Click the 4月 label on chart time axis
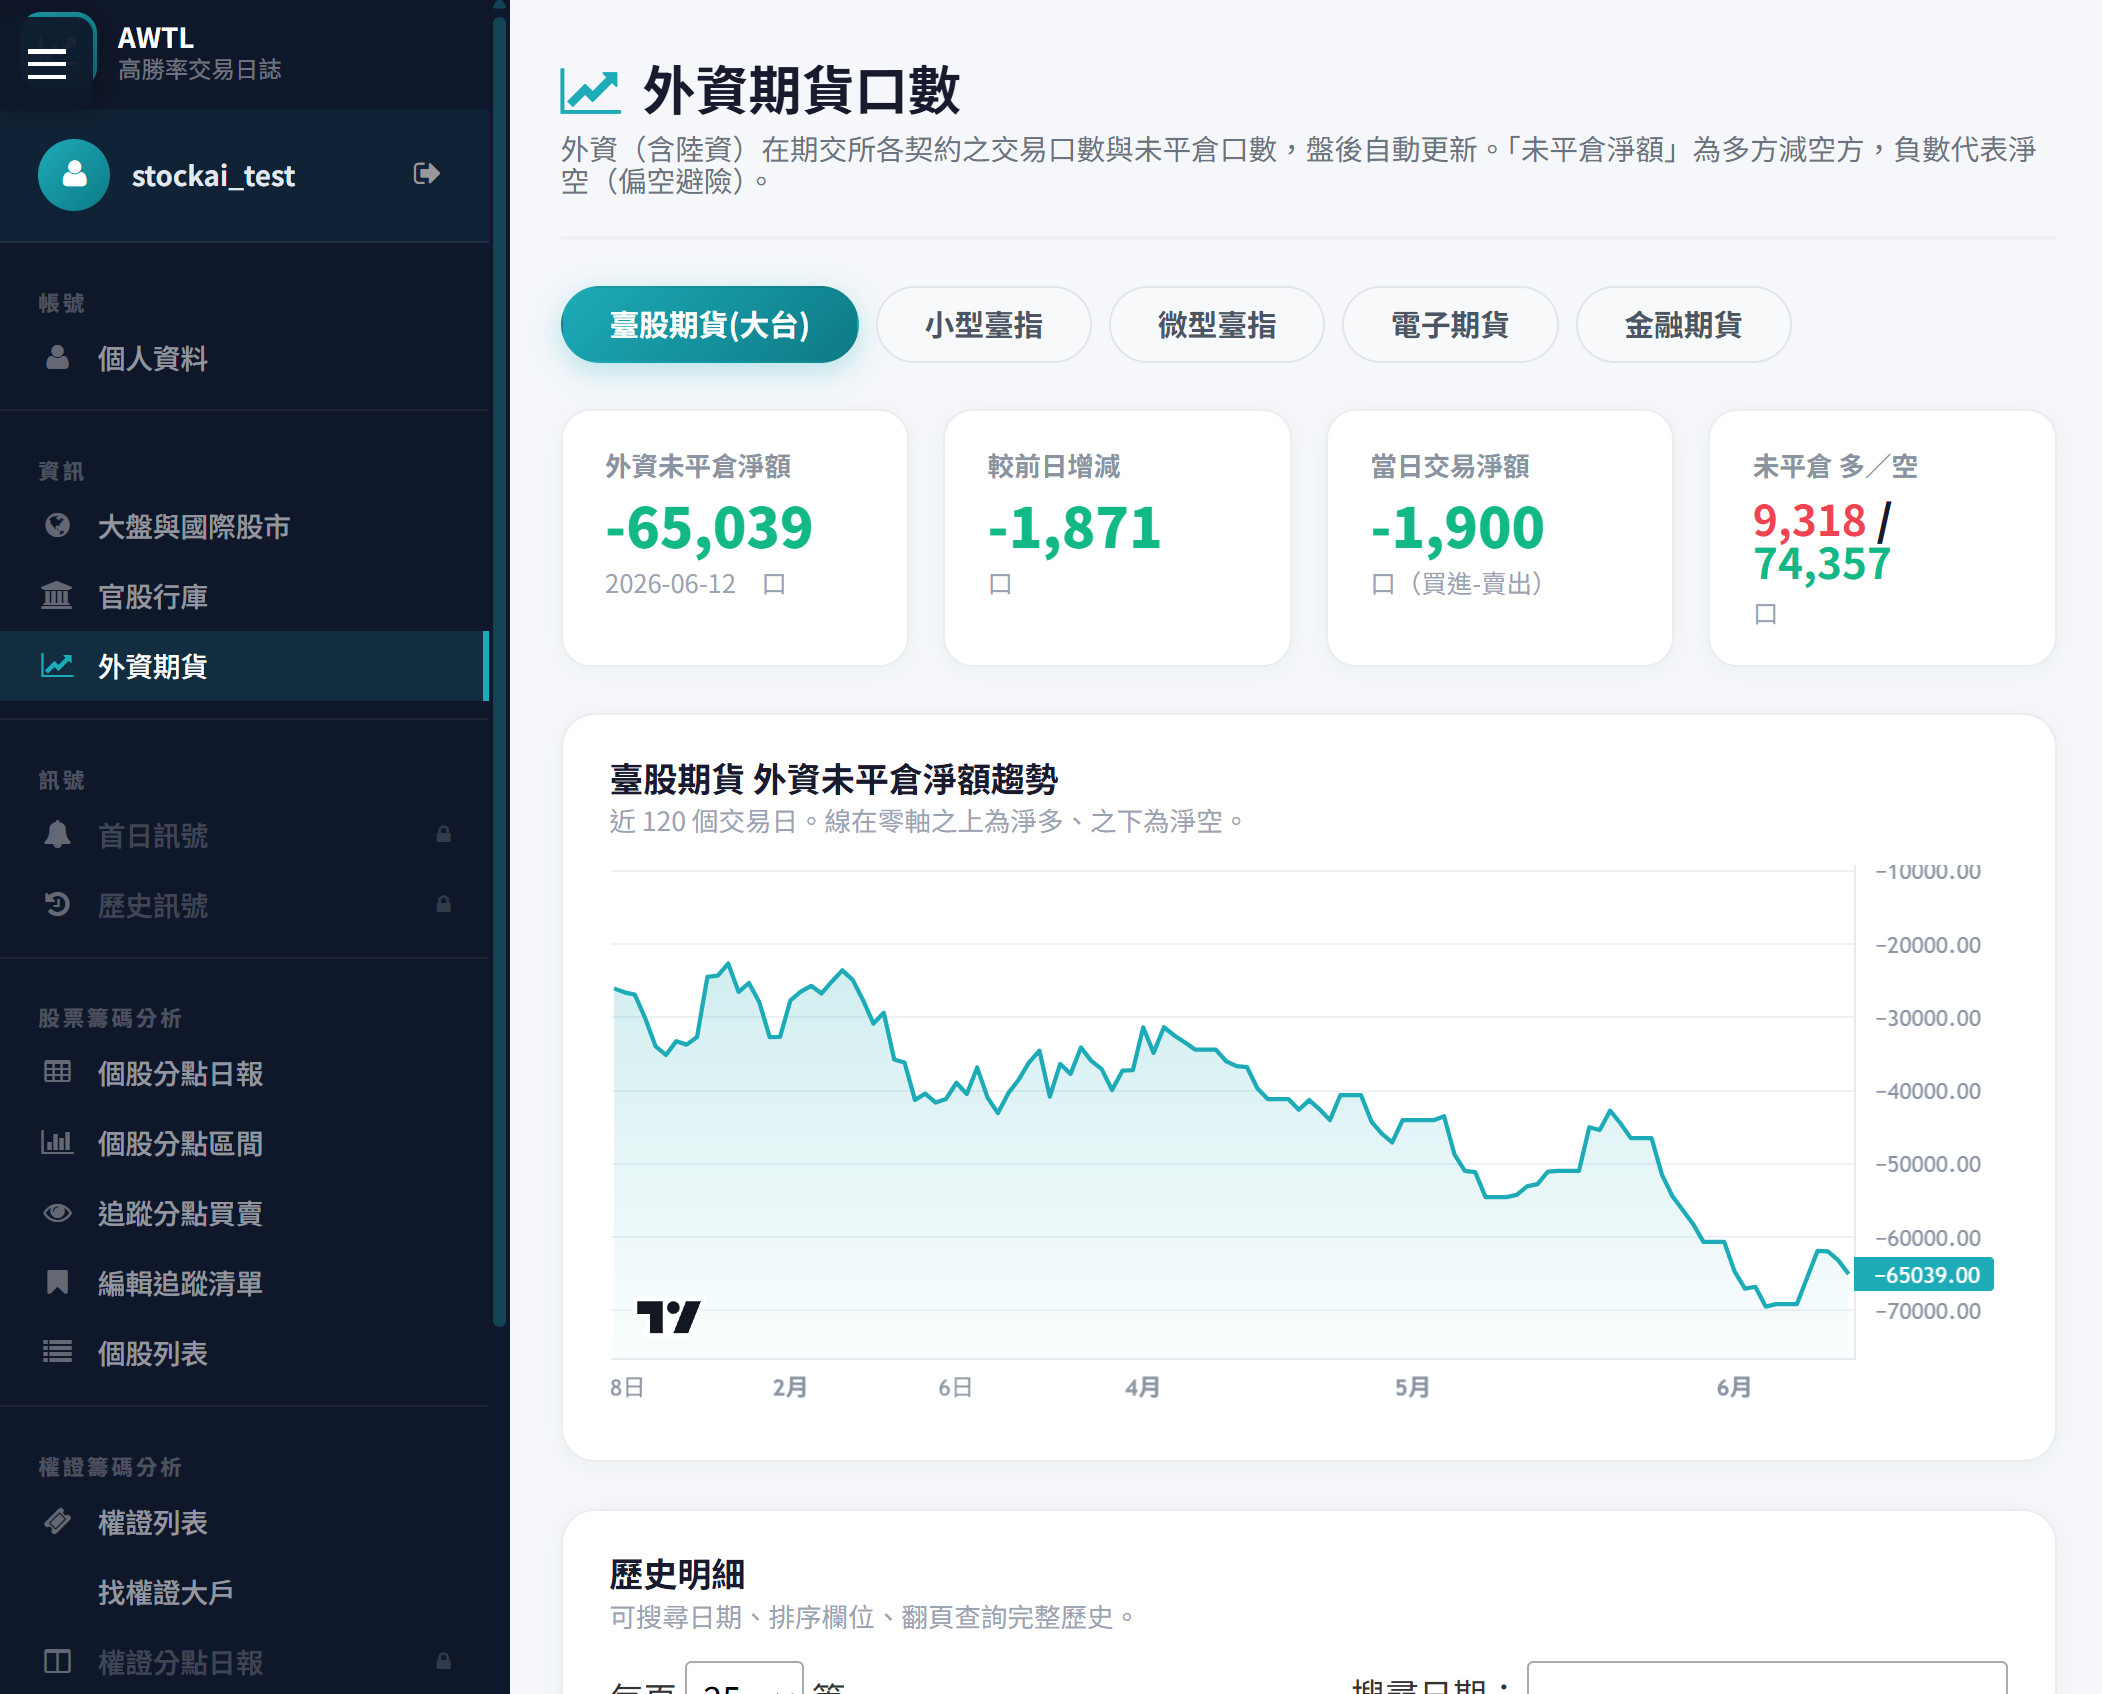The width and height of the screenshot is (2102, 1694). click(1143, 1387)
